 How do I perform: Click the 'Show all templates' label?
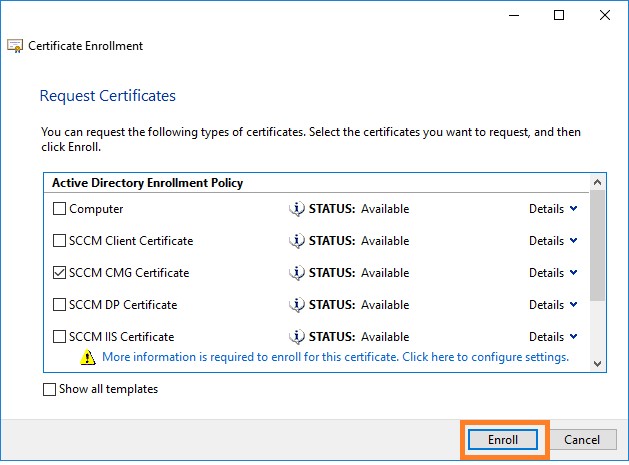click(x=108, y=389)
